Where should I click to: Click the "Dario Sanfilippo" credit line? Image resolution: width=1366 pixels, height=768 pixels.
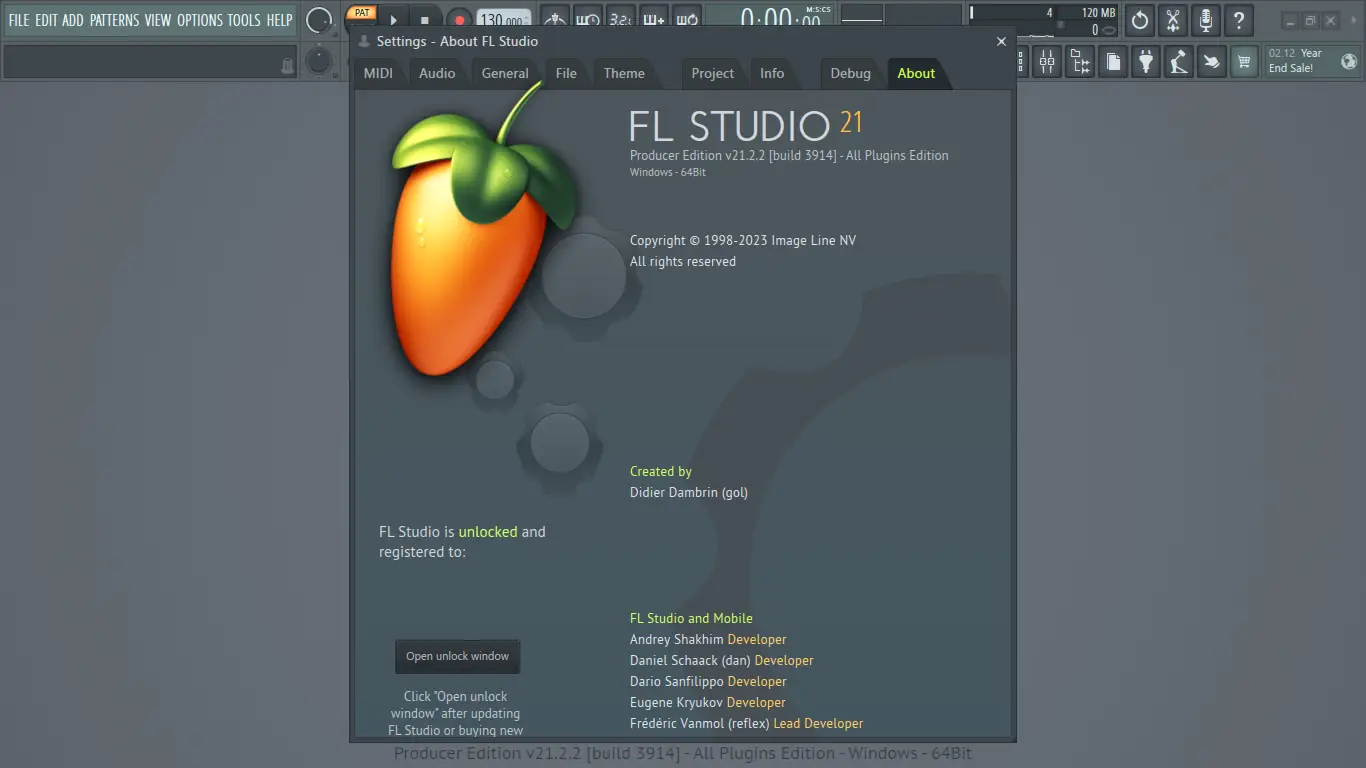click(708, 681)
